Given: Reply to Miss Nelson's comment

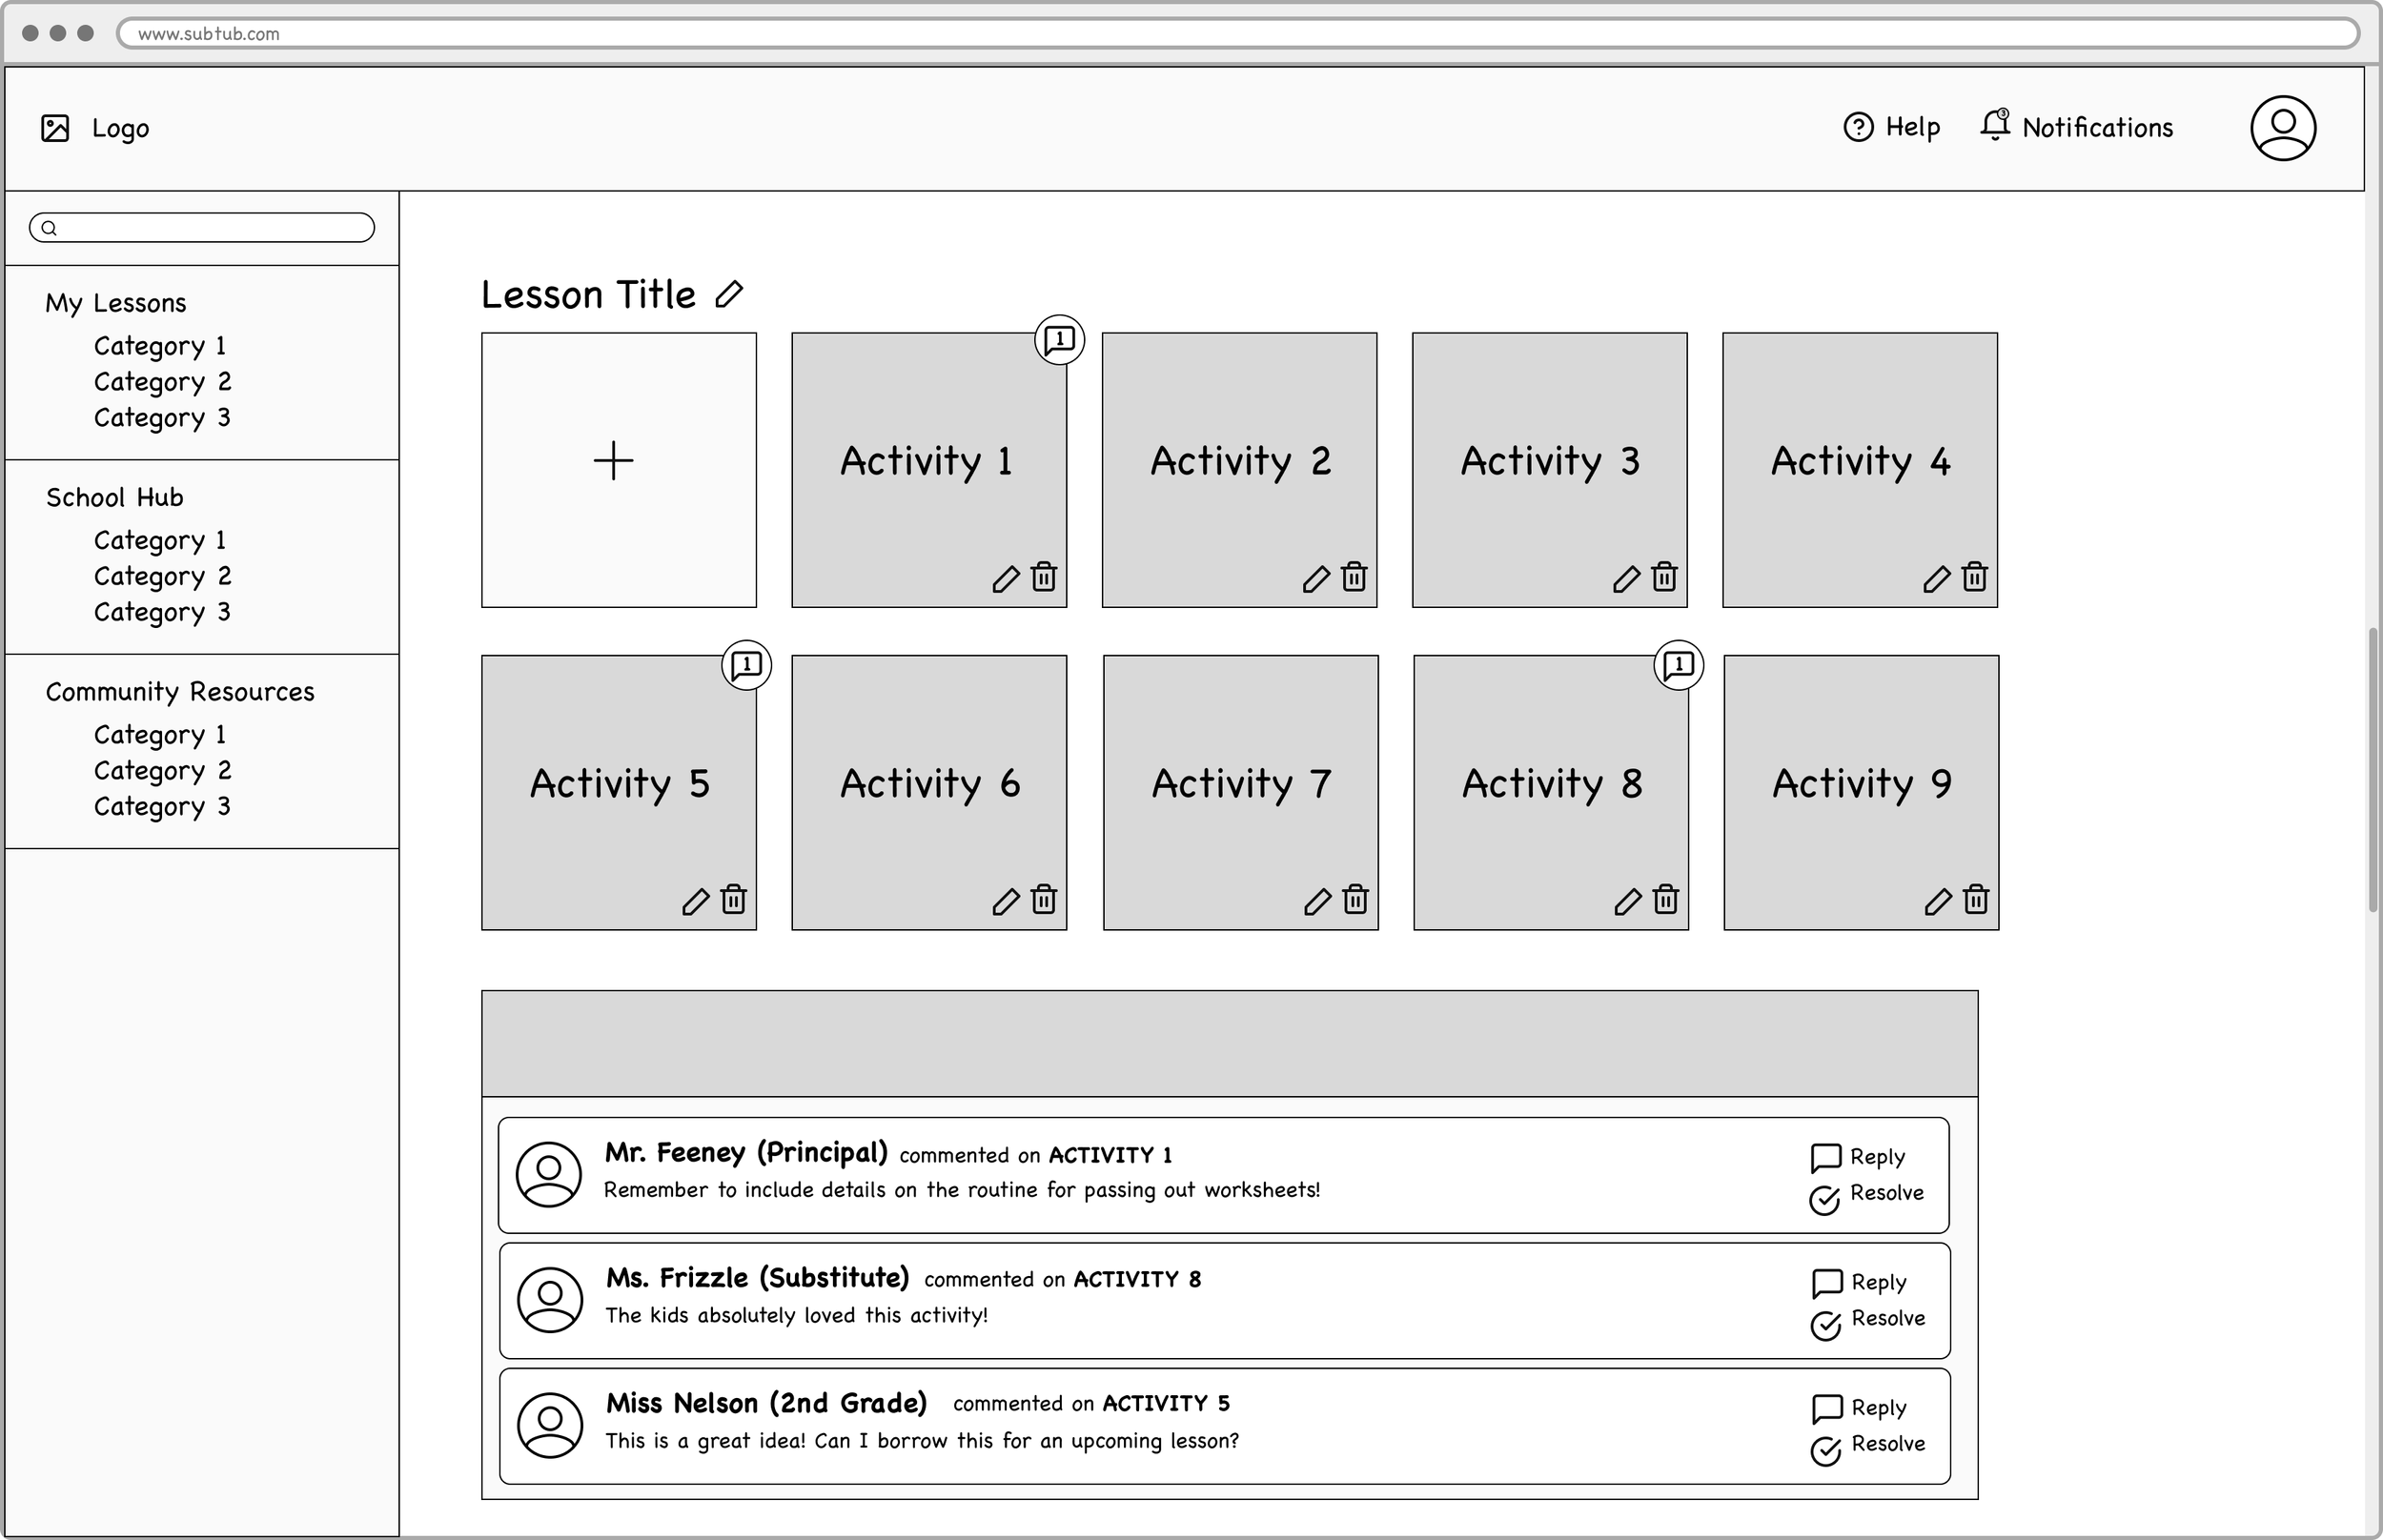Looking at the screenshot, I should [x=1859, y=1408].
